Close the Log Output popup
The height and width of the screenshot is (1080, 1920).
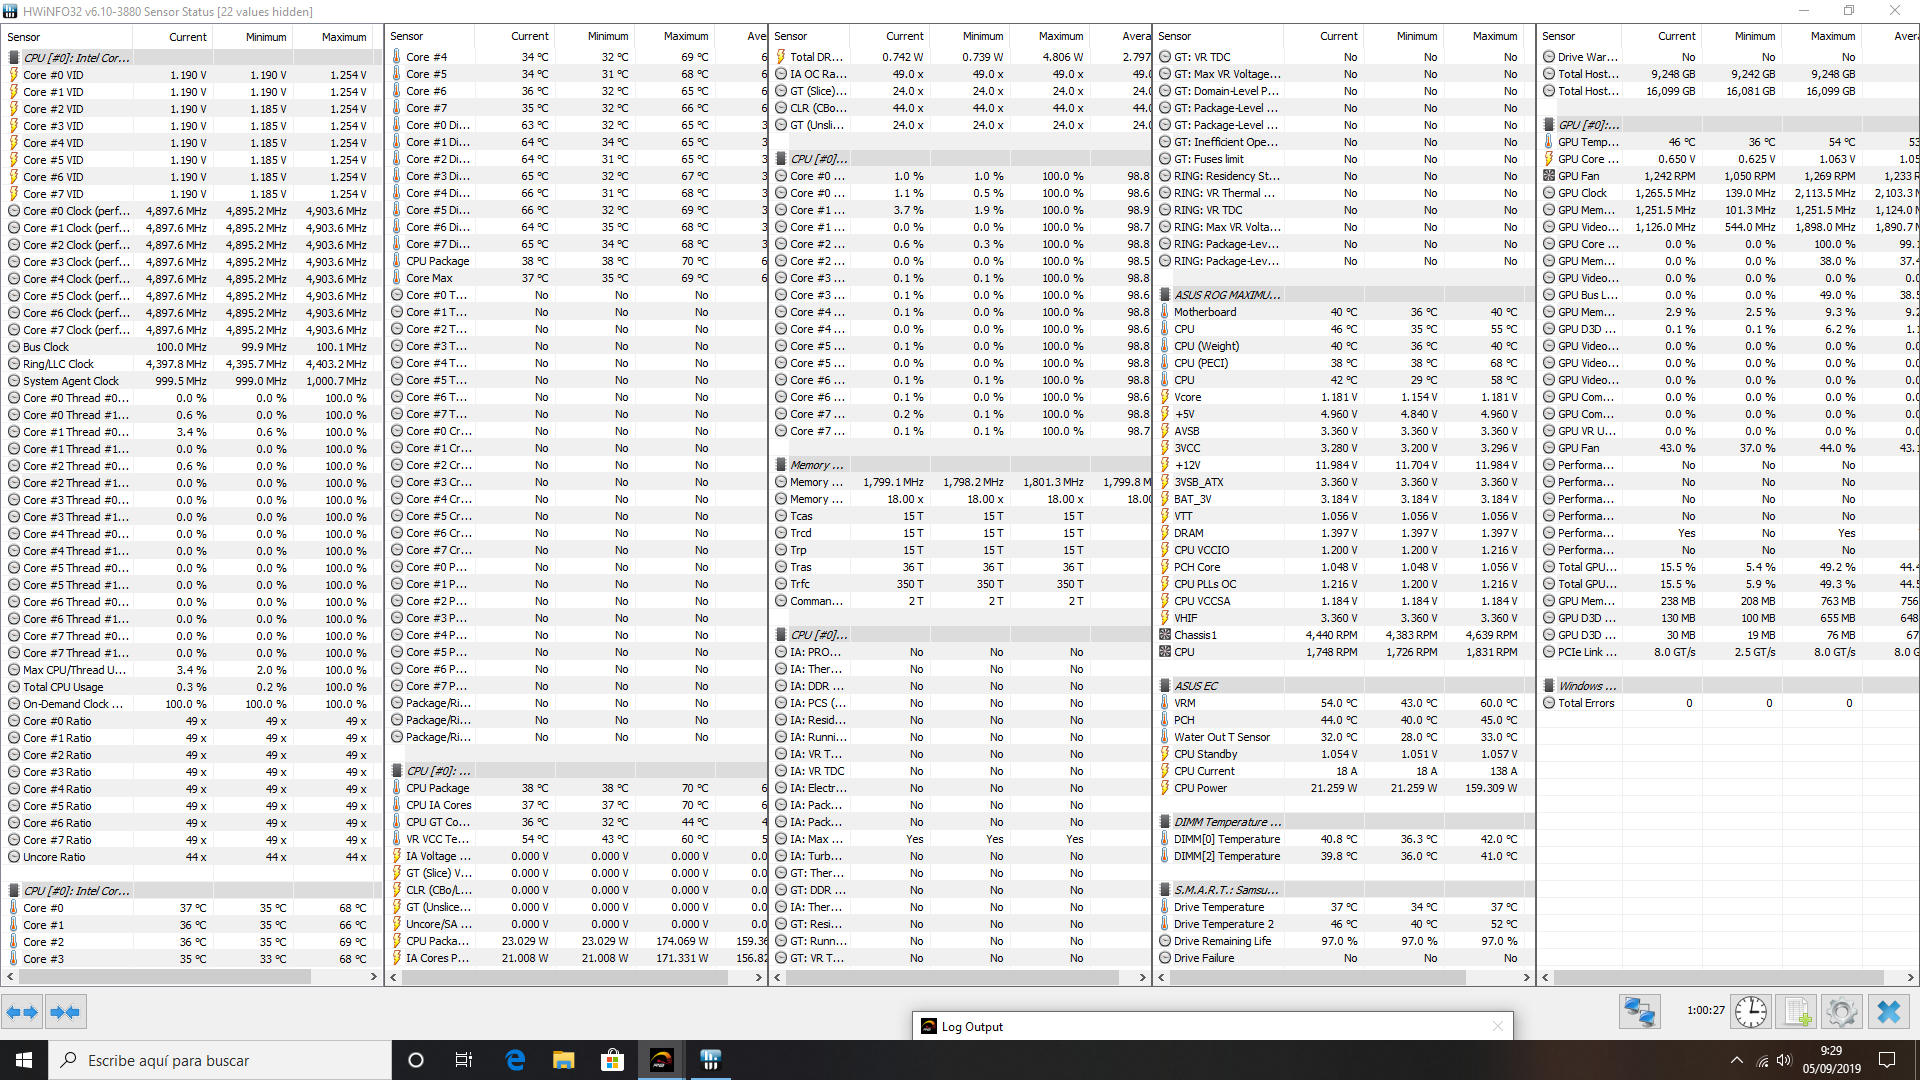tap(1497, 1026)
